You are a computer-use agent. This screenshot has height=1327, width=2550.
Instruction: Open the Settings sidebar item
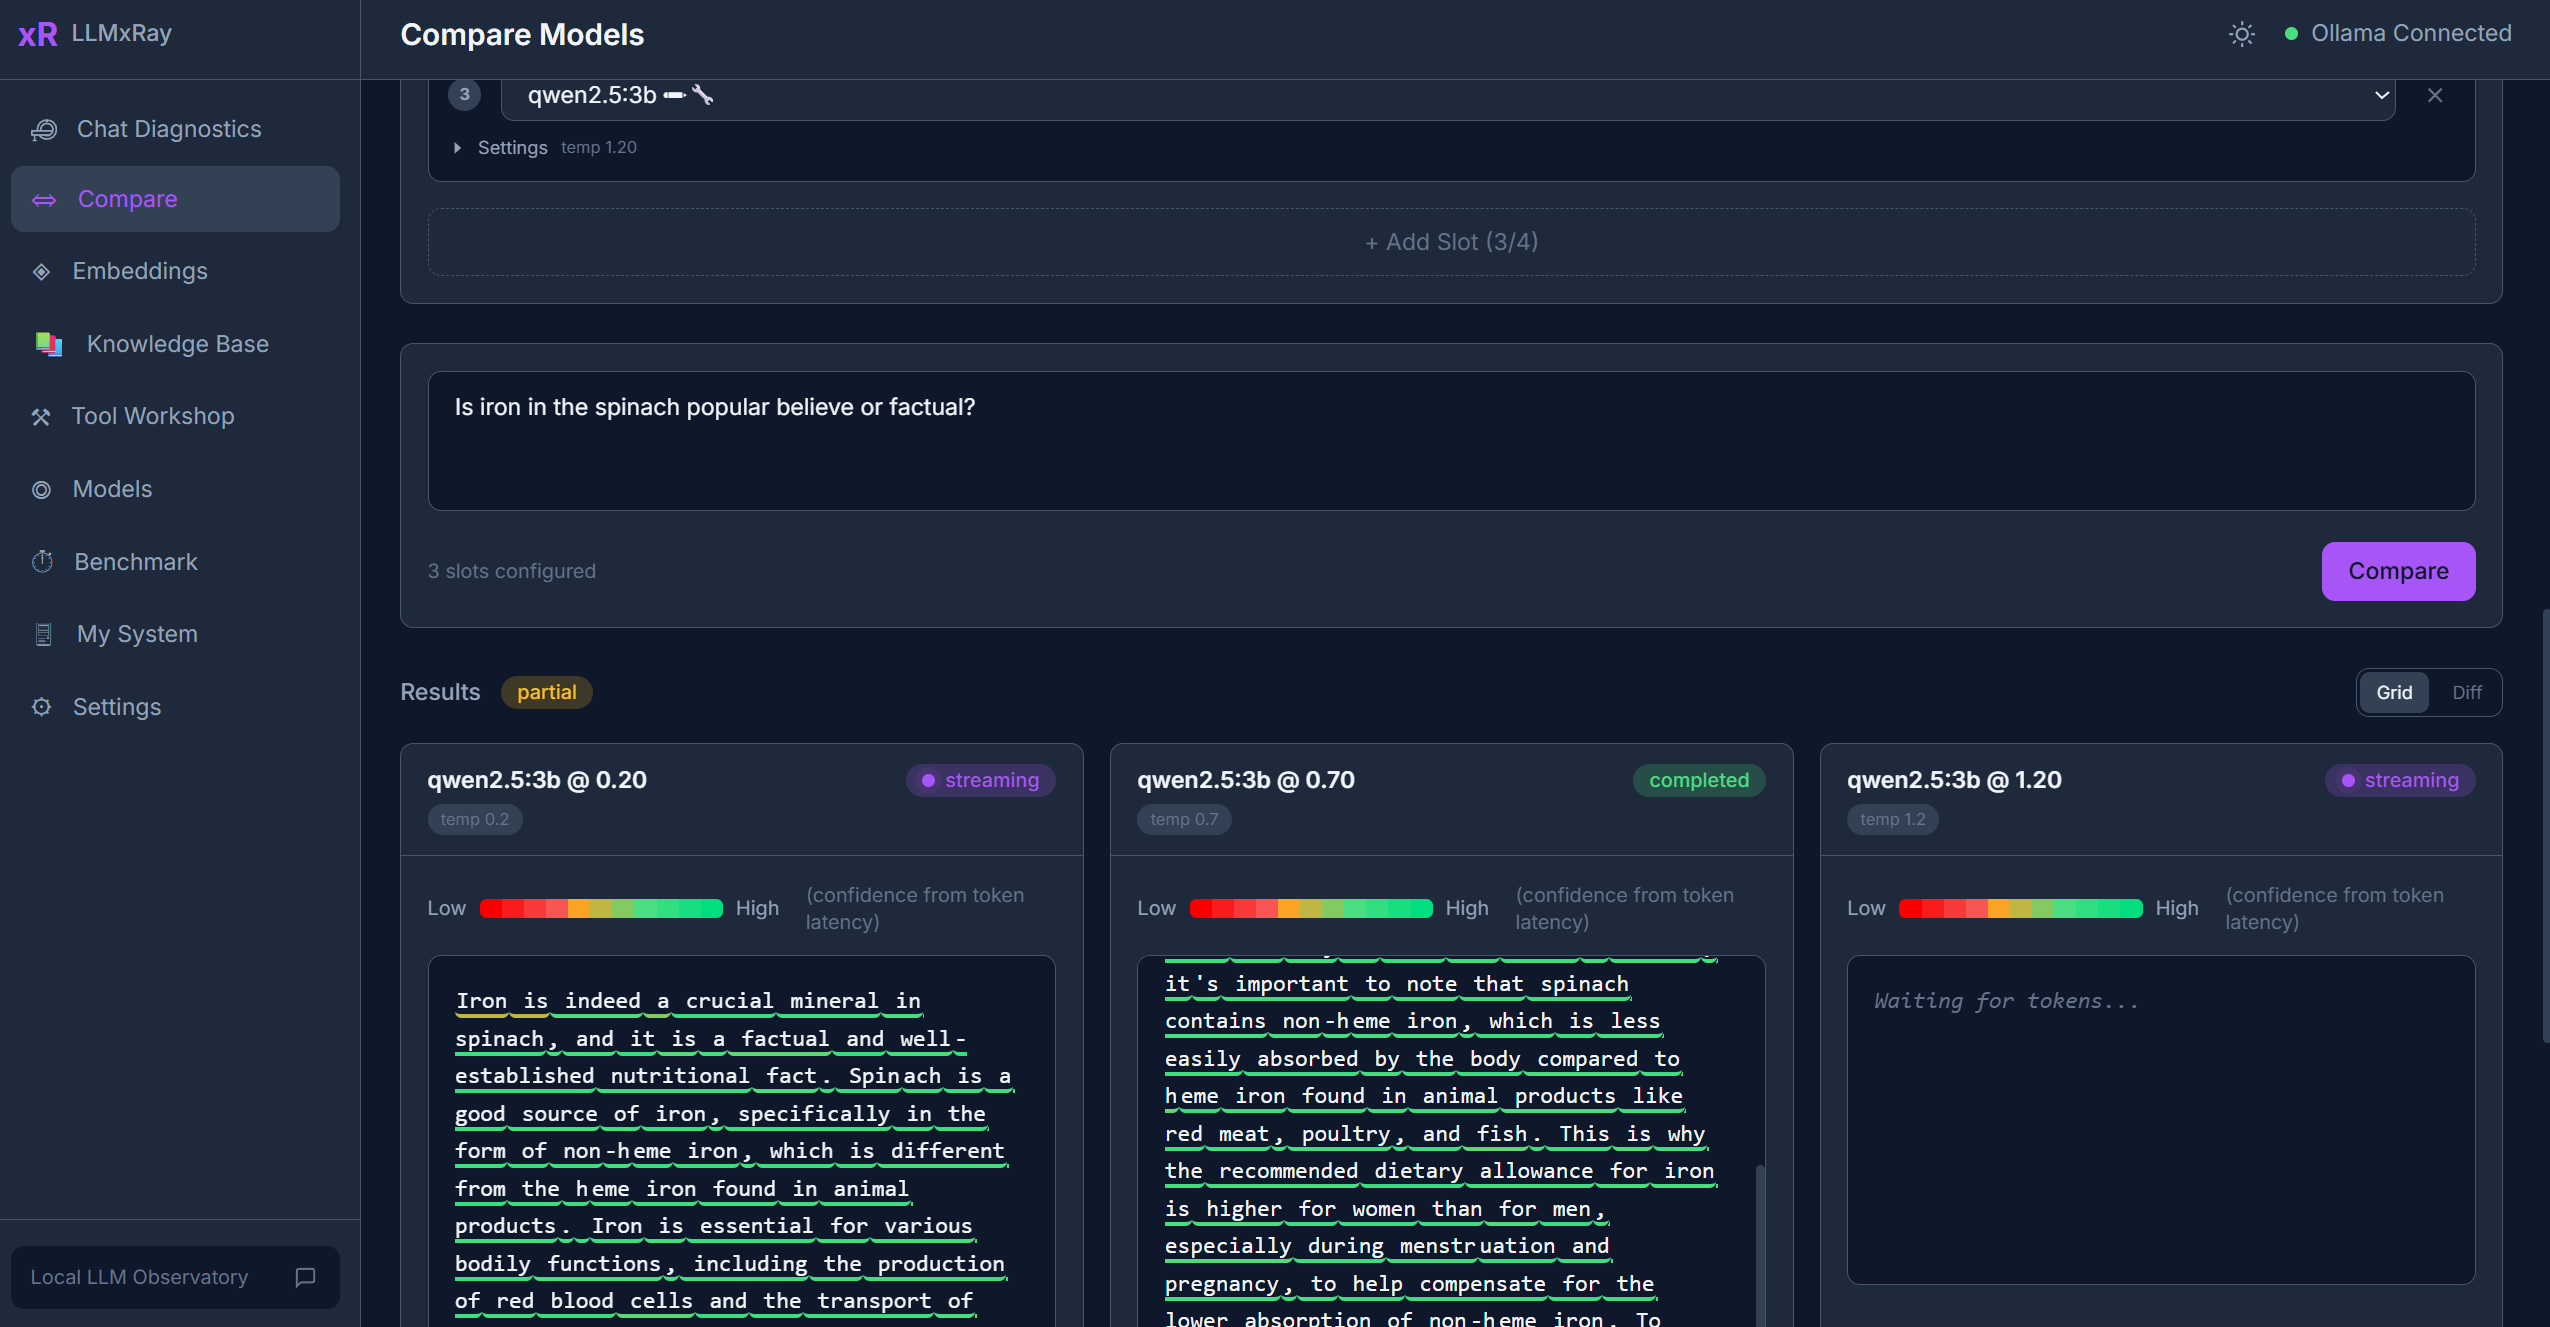pos(116,707)
